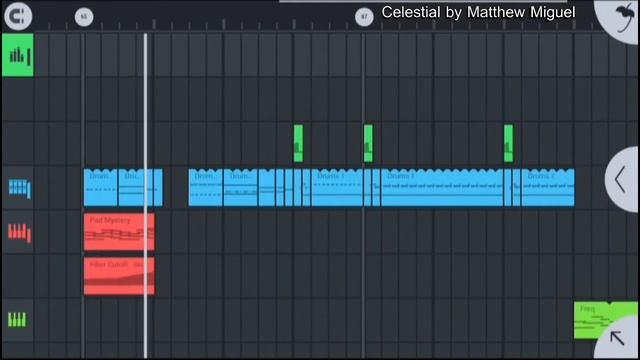Select the rightmost small green clip

click(508, 143)
